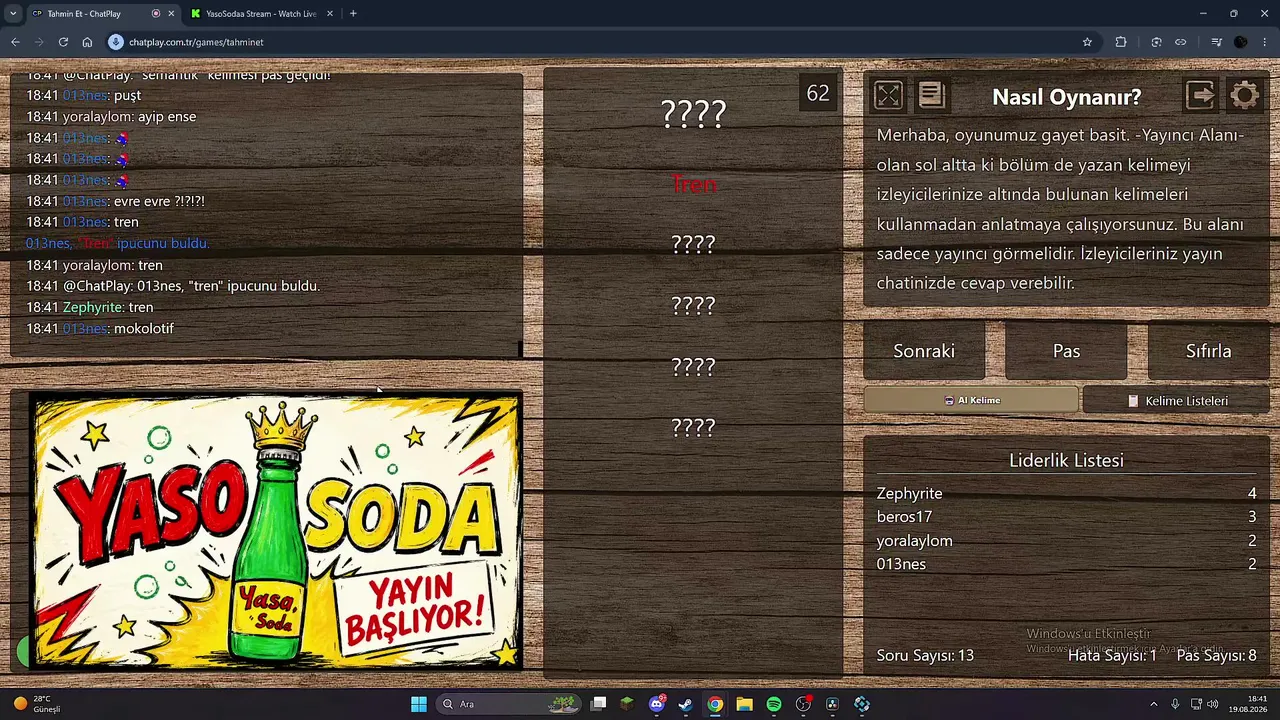The height and width of the screenshot is (720, 1280).
Task: Click the chat message "mokolotif"
Action: point(144,328)
